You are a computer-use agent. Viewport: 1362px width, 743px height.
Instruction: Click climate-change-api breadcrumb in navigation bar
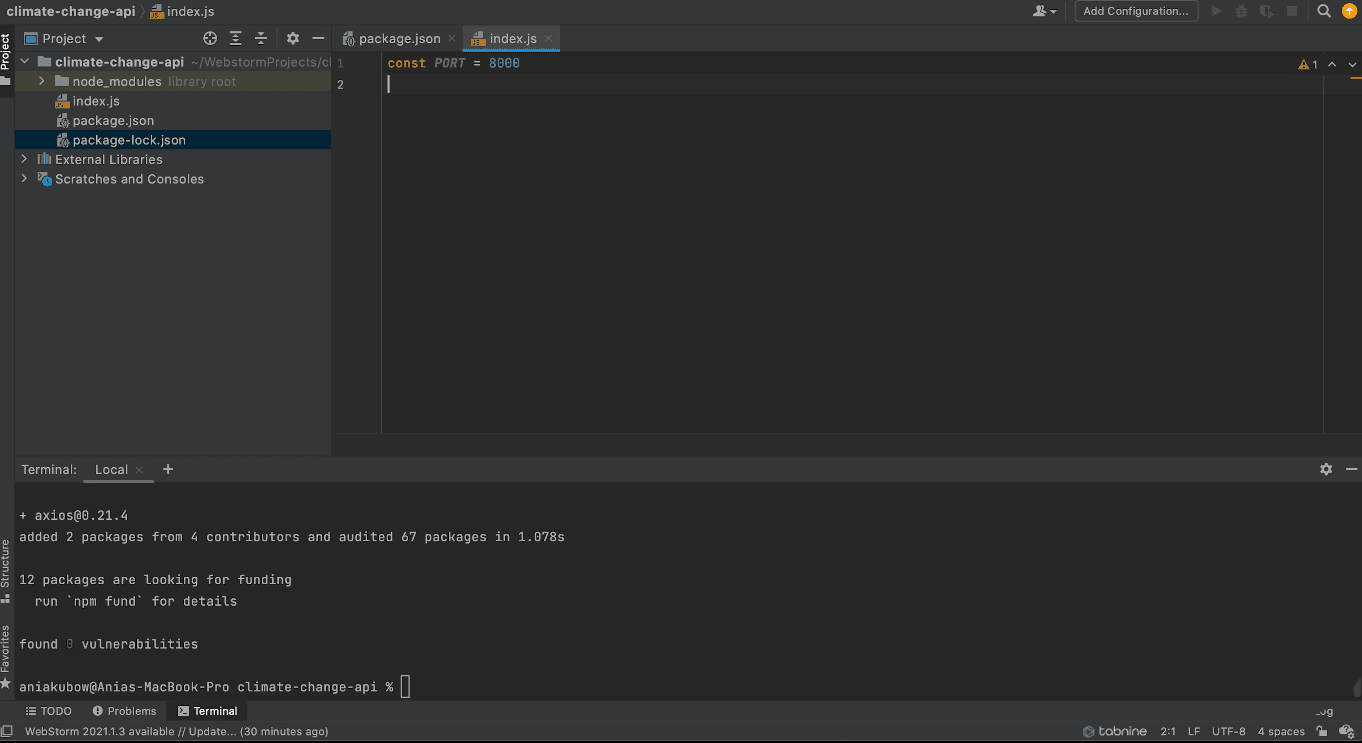(x=71, y=11)
